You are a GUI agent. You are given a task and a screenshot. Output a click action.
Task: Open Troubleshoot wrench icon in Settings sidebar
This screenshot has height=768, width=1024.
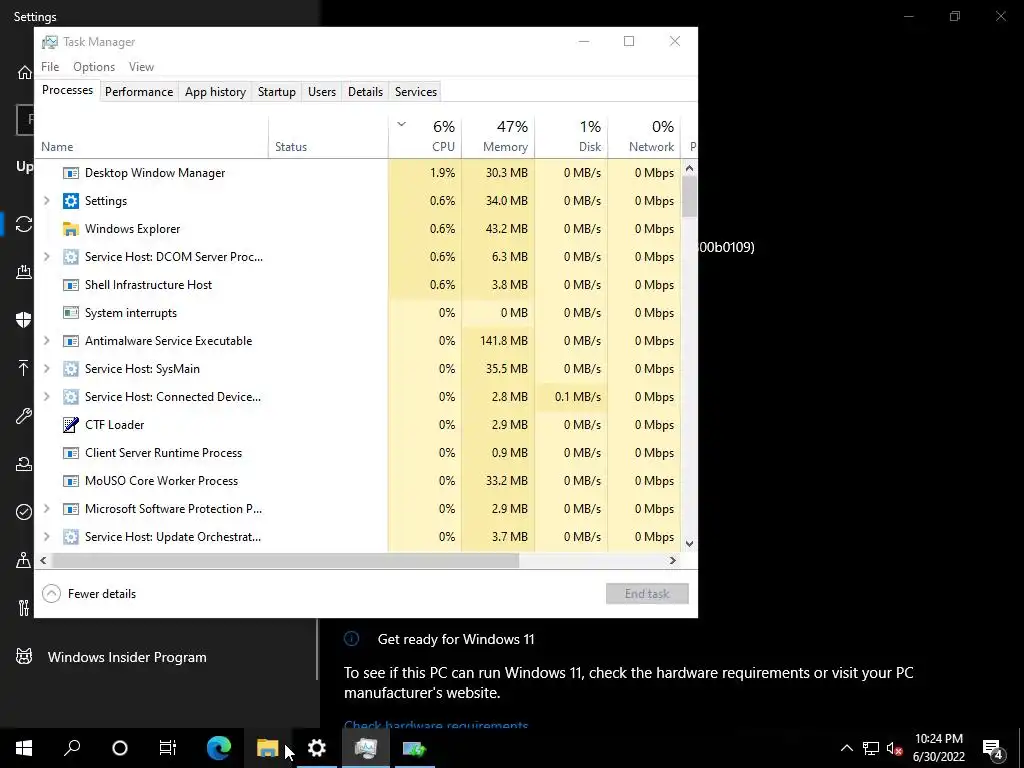coord(24,416)
